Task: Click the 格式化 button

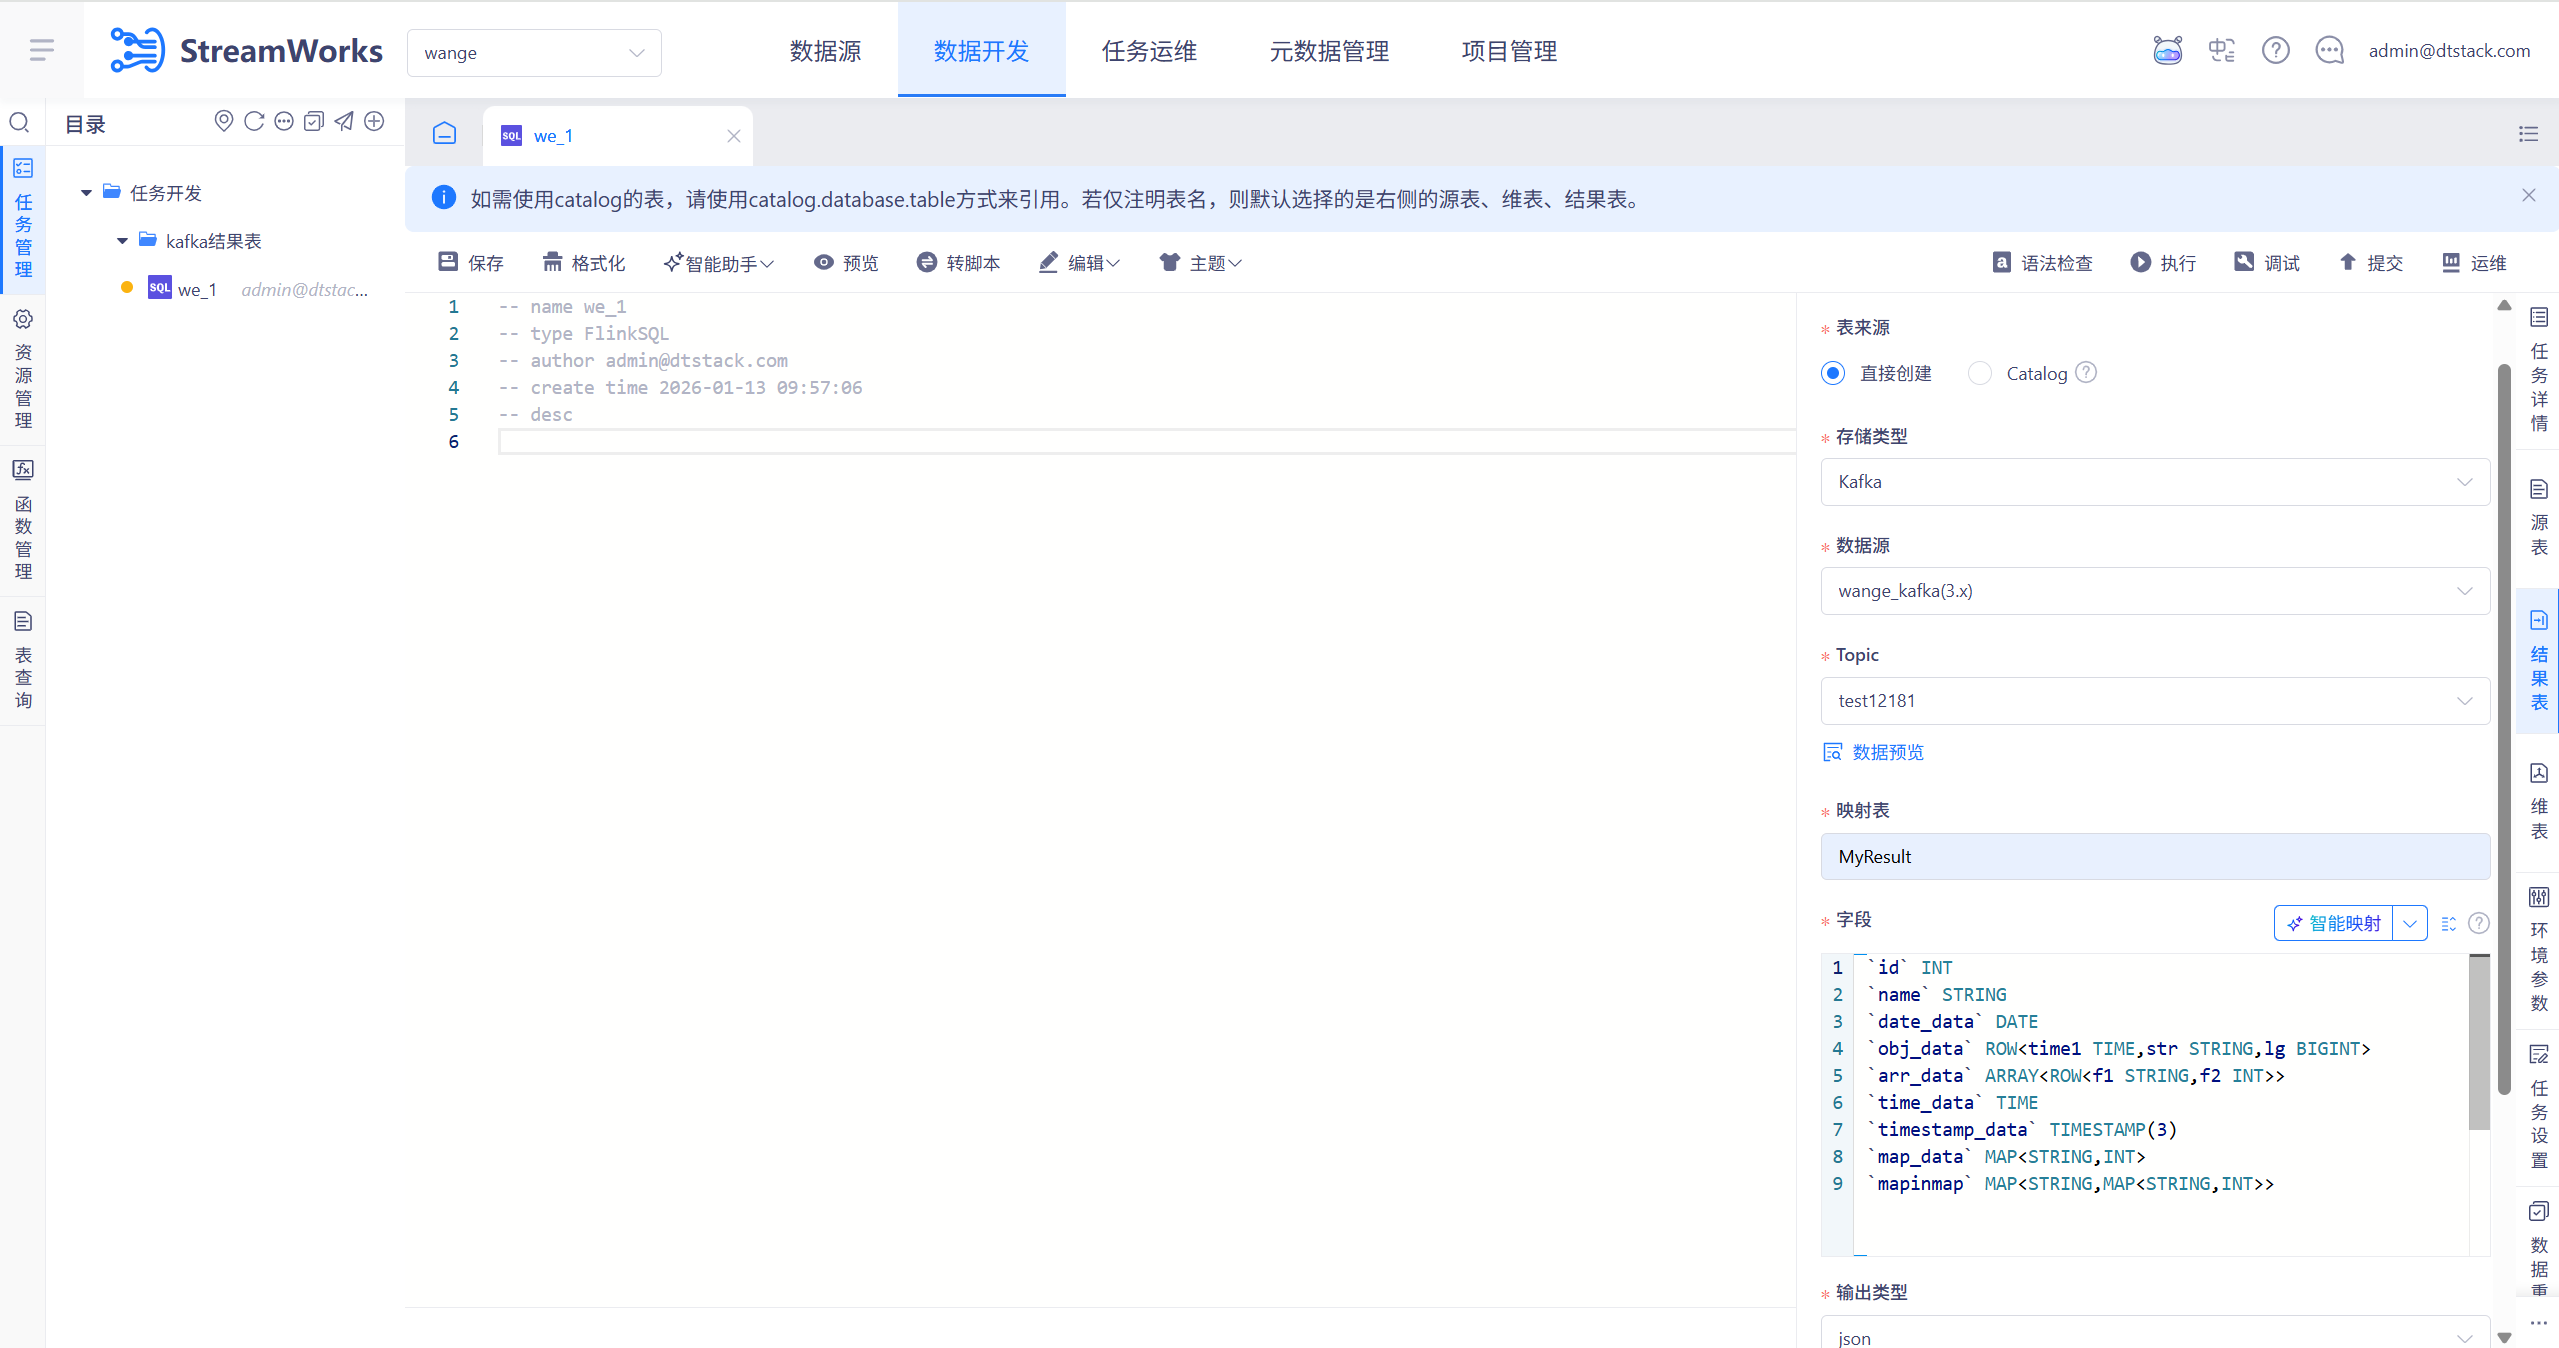Action: click(583, 263)
